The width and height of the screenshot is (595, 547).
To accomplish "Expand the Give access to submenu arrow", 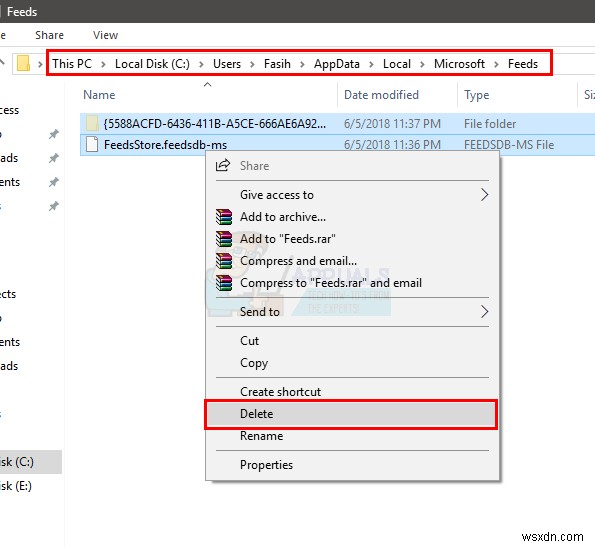I will (484, 195).
